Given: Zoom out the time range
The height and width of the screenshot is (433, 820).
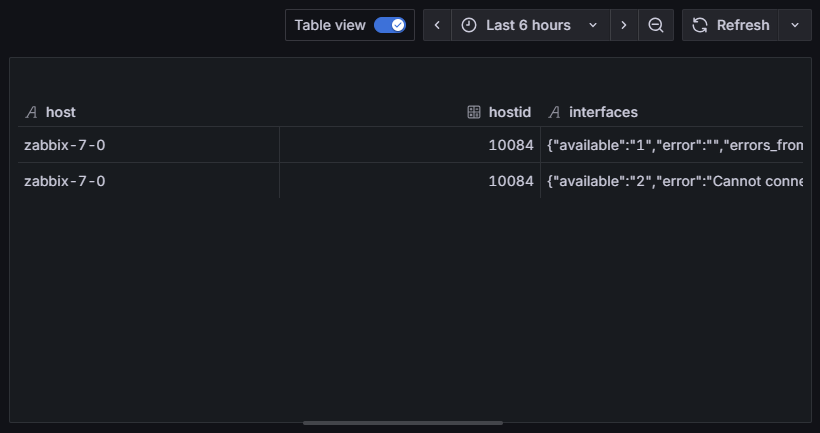Looking at the screenshot, I should pos(656,25).
